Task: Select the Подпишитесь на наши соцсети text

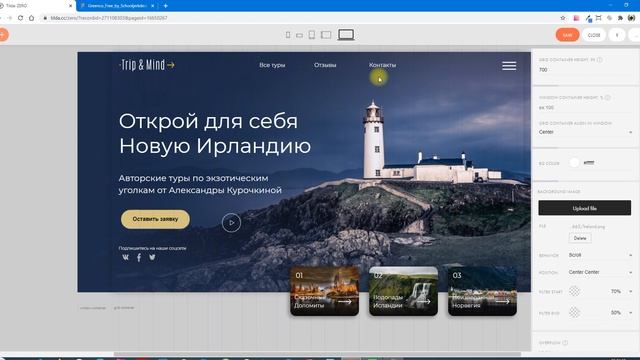Action: point(152,248)
